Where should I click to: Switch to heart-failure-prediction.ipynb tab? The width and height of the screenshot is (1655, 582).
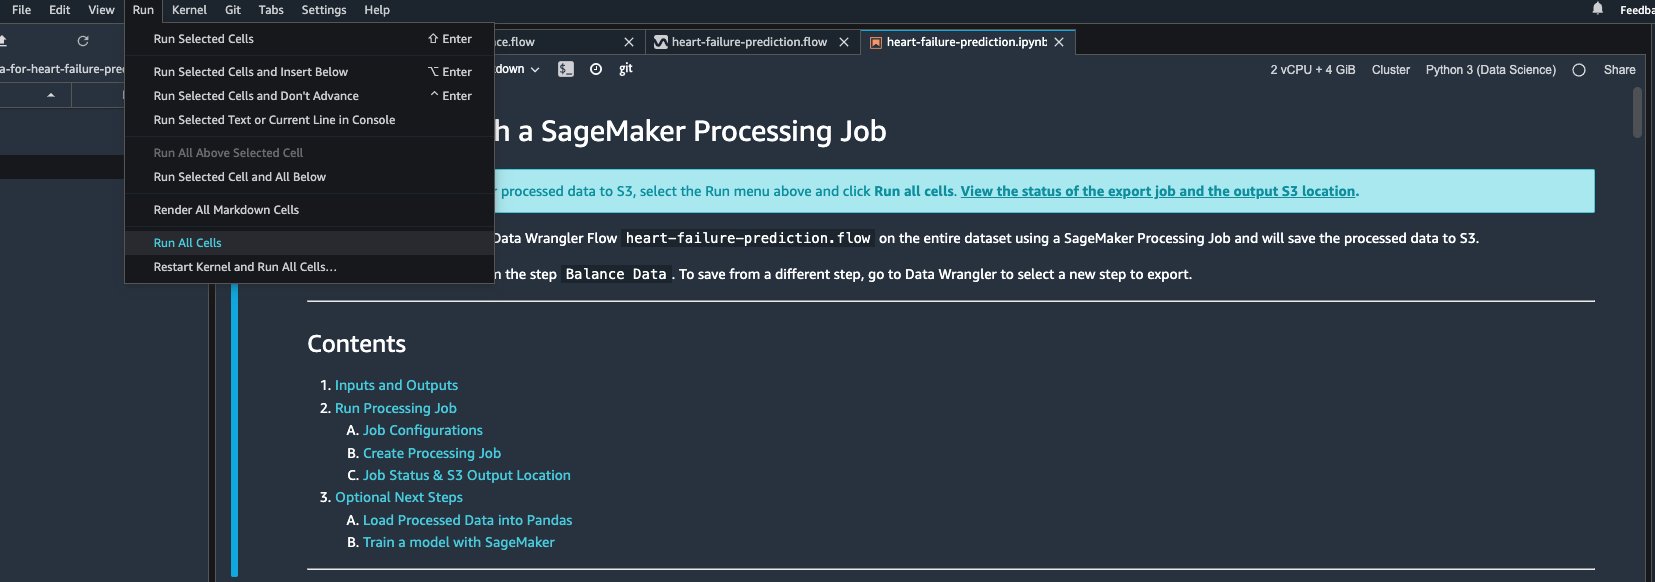[x=966, y=42]
